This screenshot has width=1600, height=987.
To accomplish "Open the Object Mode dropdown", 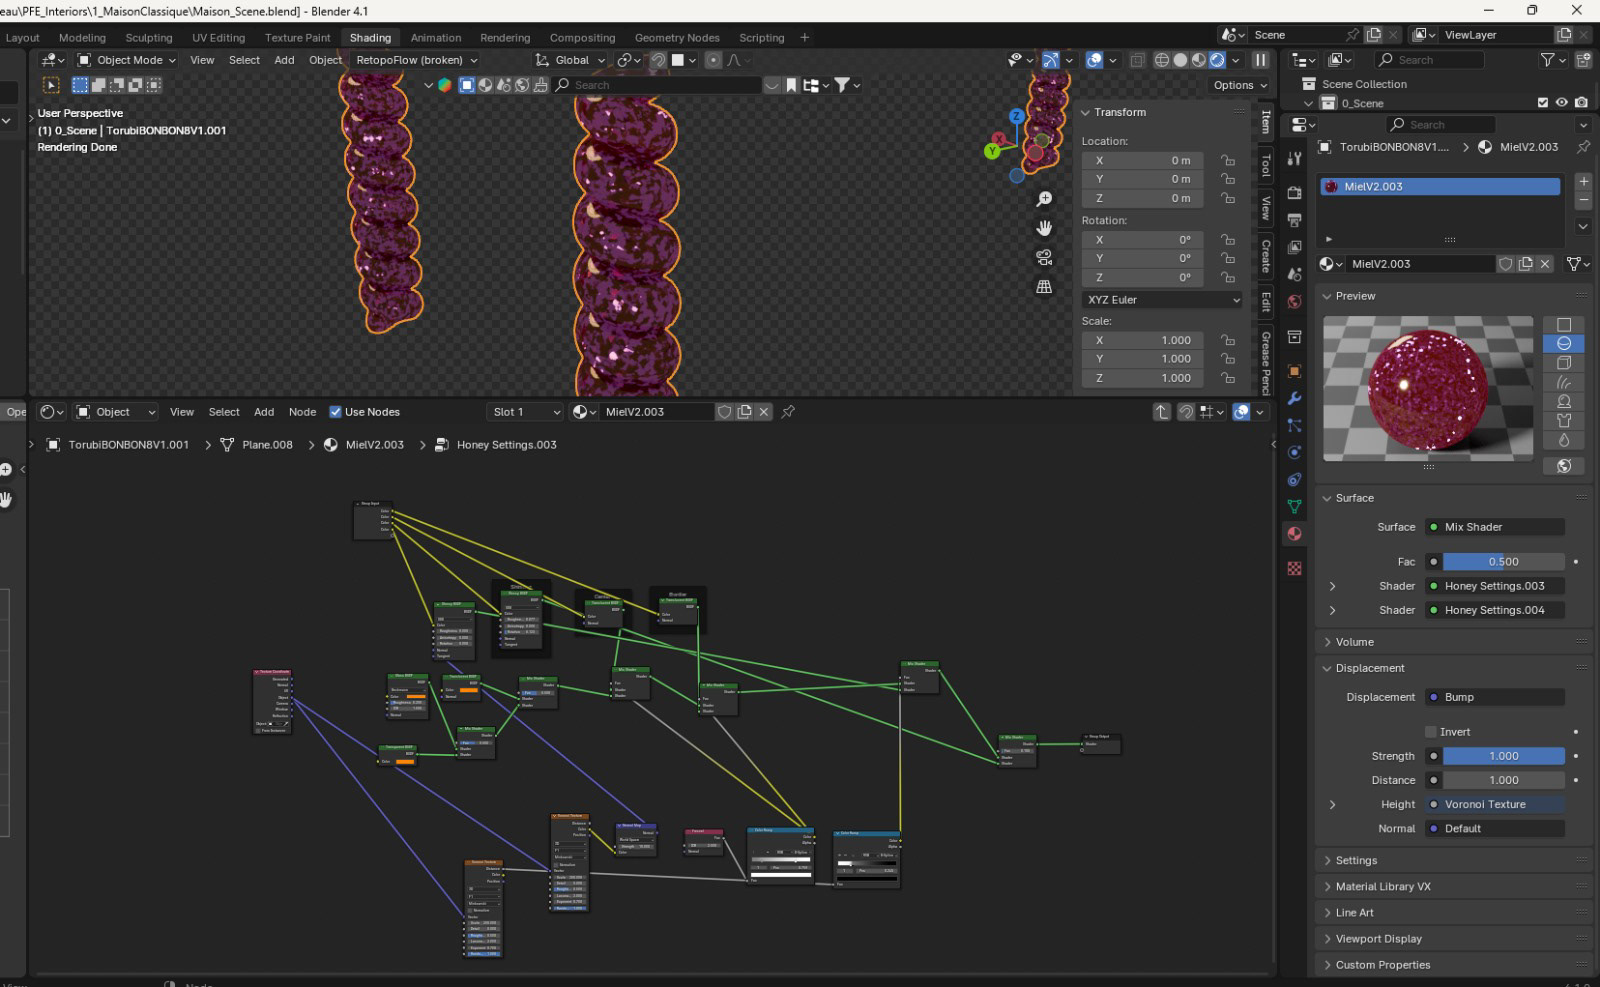I will click(x=126, y=60).
